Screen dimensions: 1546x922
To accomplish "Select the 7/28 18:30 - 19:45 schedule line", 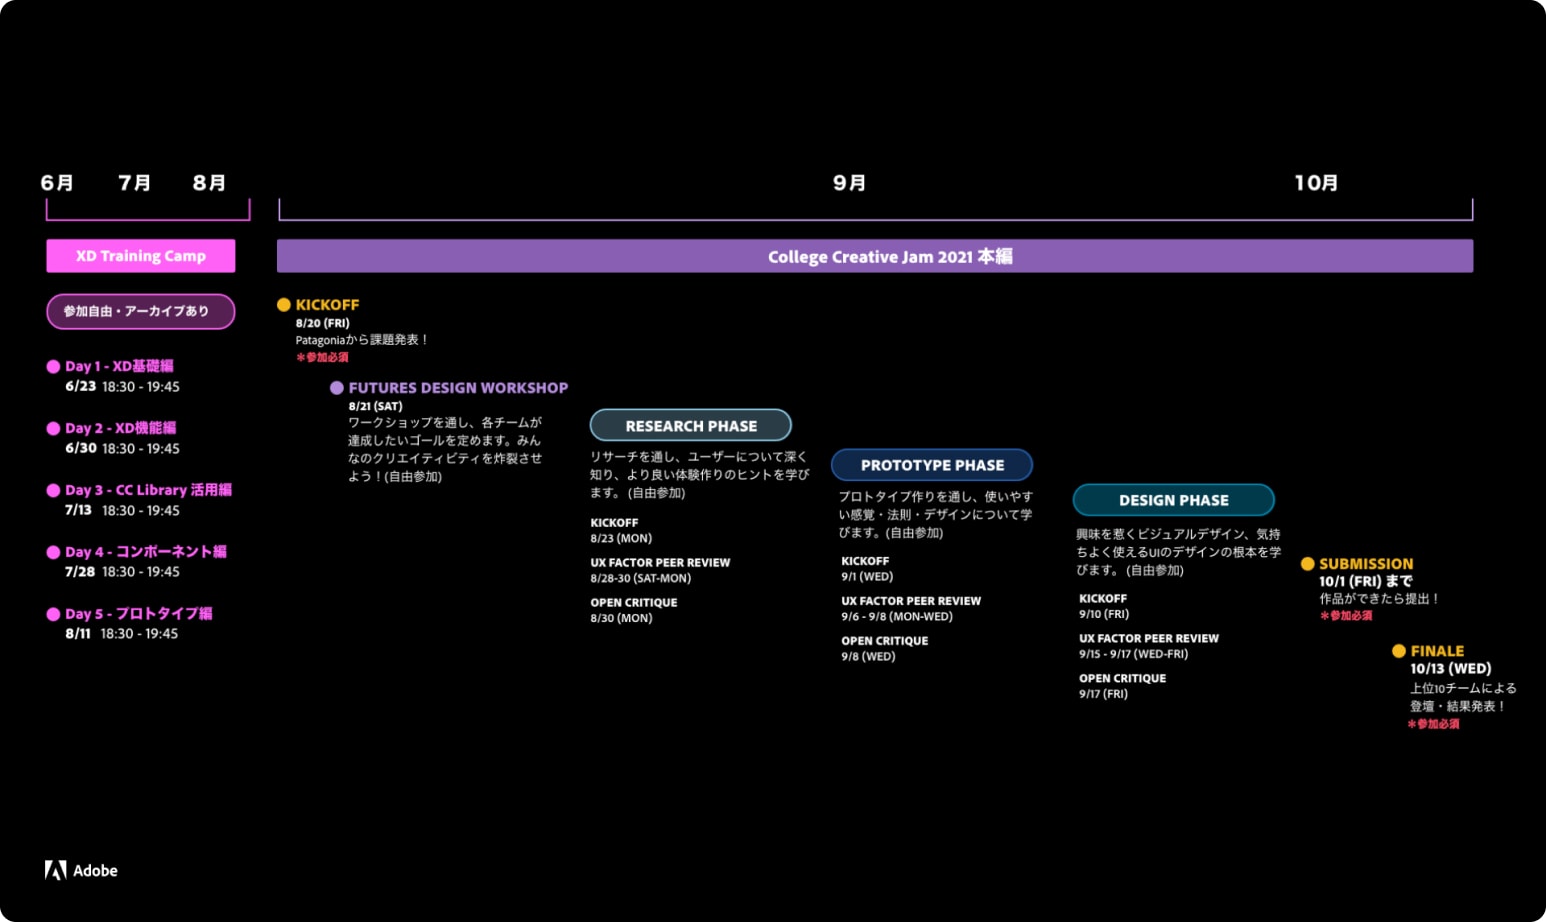I will [122, 572].
